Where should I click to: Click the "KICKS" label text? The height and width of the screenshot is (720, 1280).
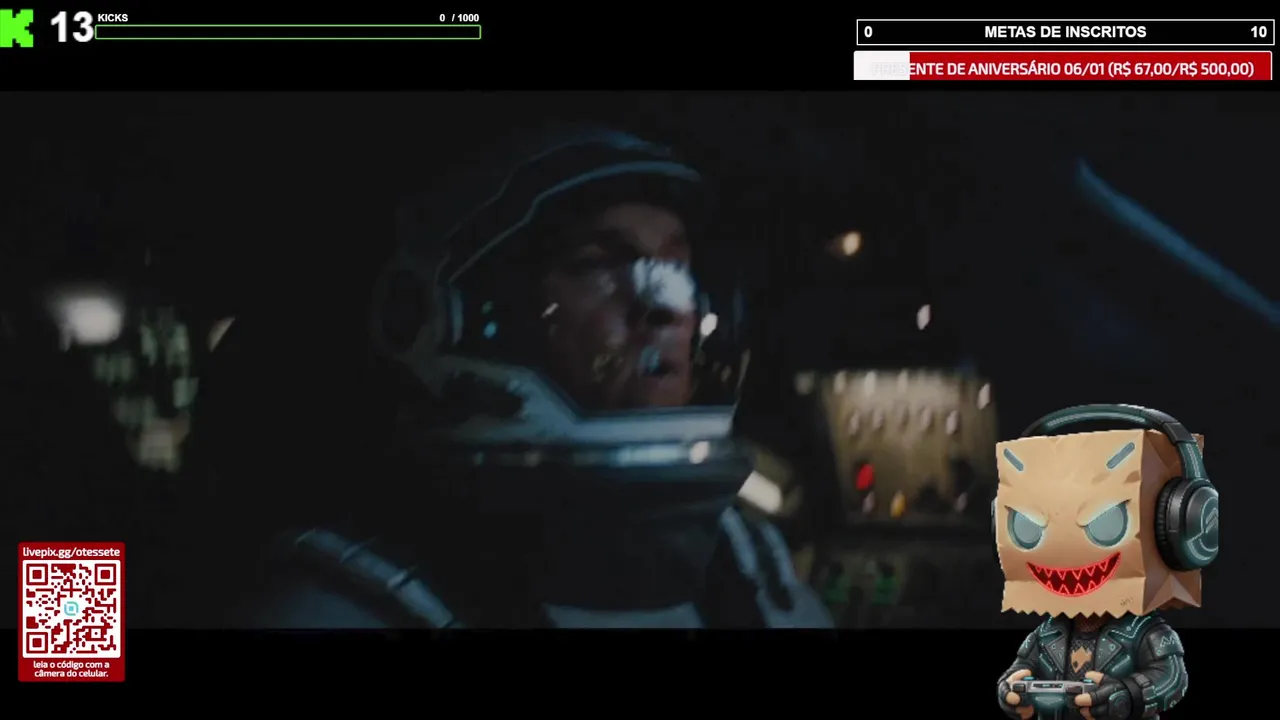(x=113, y=18)
